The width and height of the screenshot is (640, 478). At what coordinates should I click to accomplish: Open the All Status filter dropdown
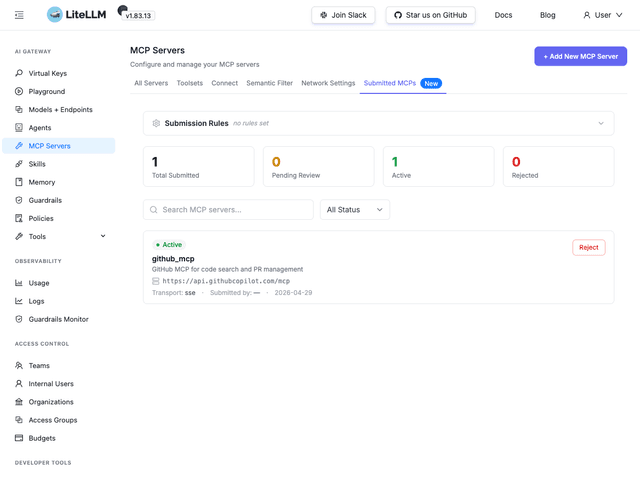tap(355, 210)
